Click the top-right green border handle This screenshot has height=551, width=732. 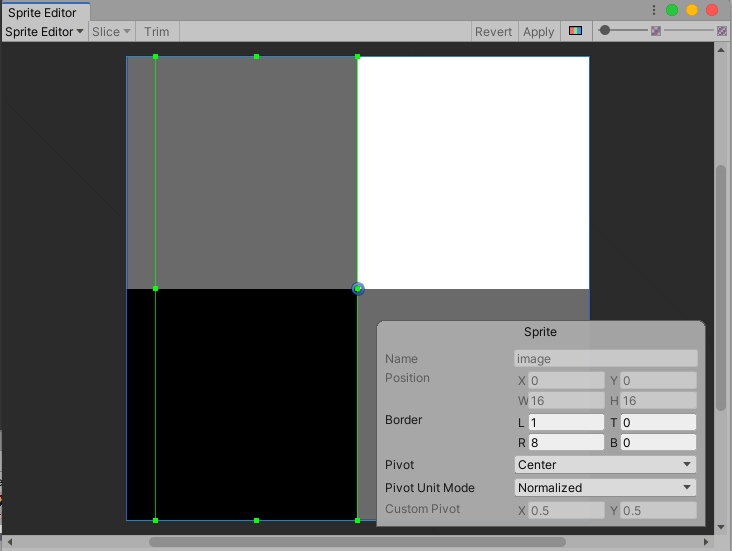[358, 57]
